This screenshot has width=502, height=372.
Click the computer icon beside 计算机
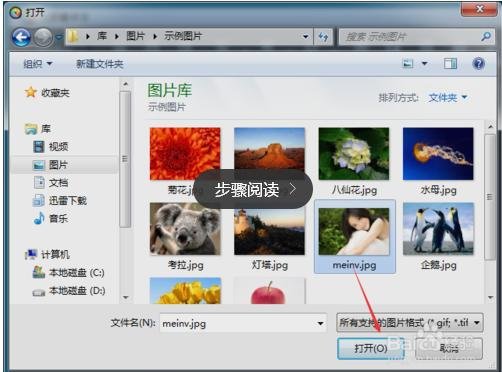click(x=31, y=254)
